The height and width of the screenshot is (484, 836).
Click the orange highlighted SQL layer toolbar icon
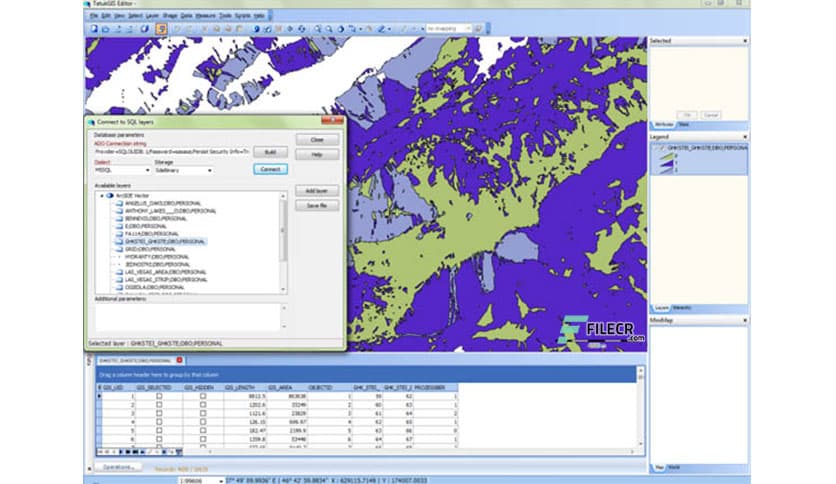click(x=160, y=29)
